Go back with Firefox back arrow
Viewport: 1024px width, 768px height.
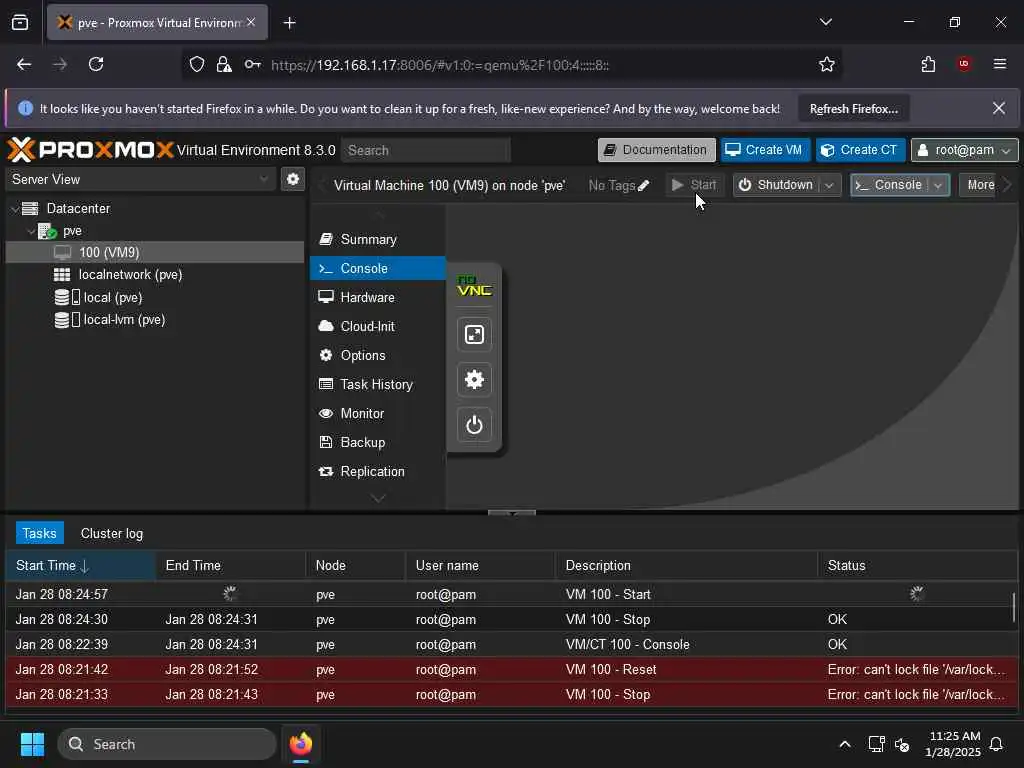tap(24, 64)
